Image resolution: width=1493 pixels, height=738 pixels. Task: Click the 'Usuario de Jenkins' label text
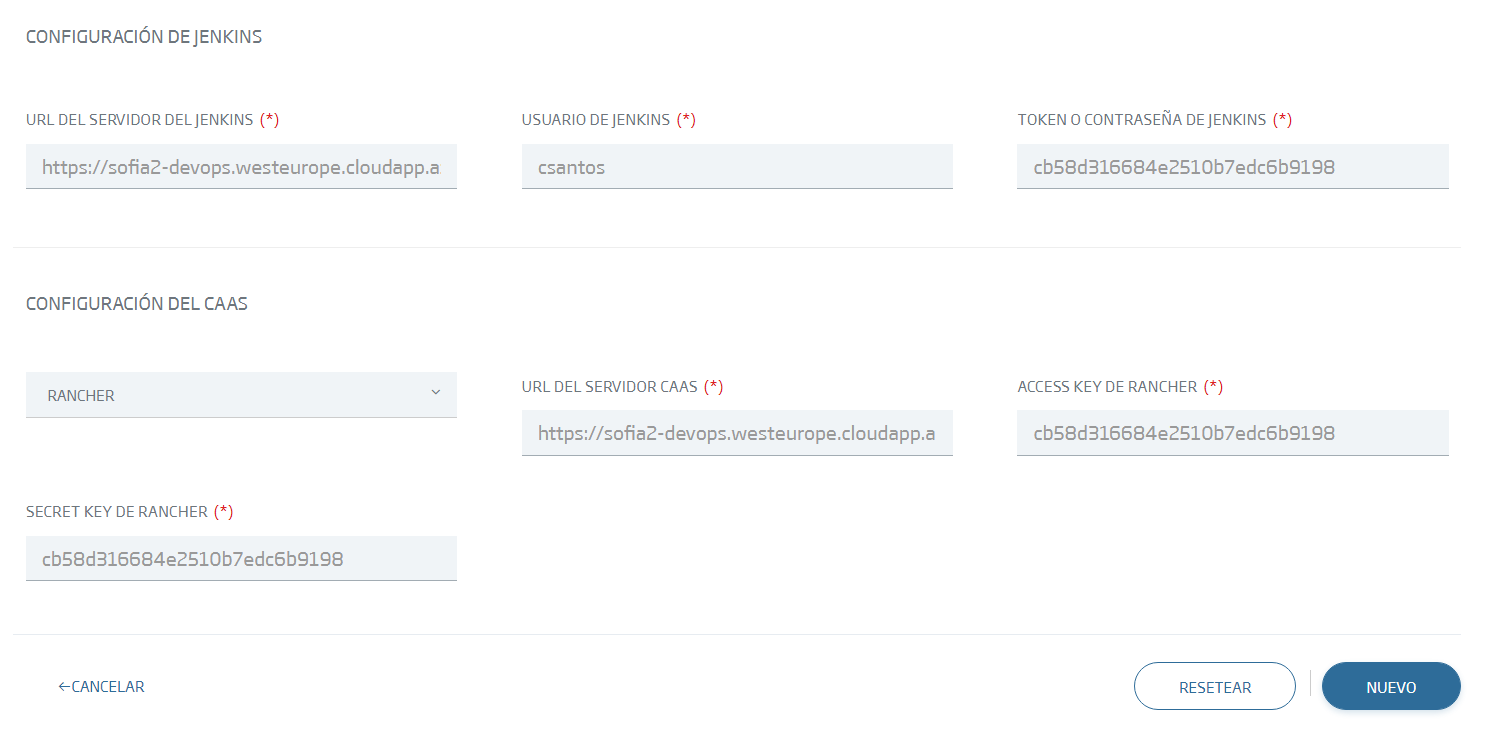point(596,120)
